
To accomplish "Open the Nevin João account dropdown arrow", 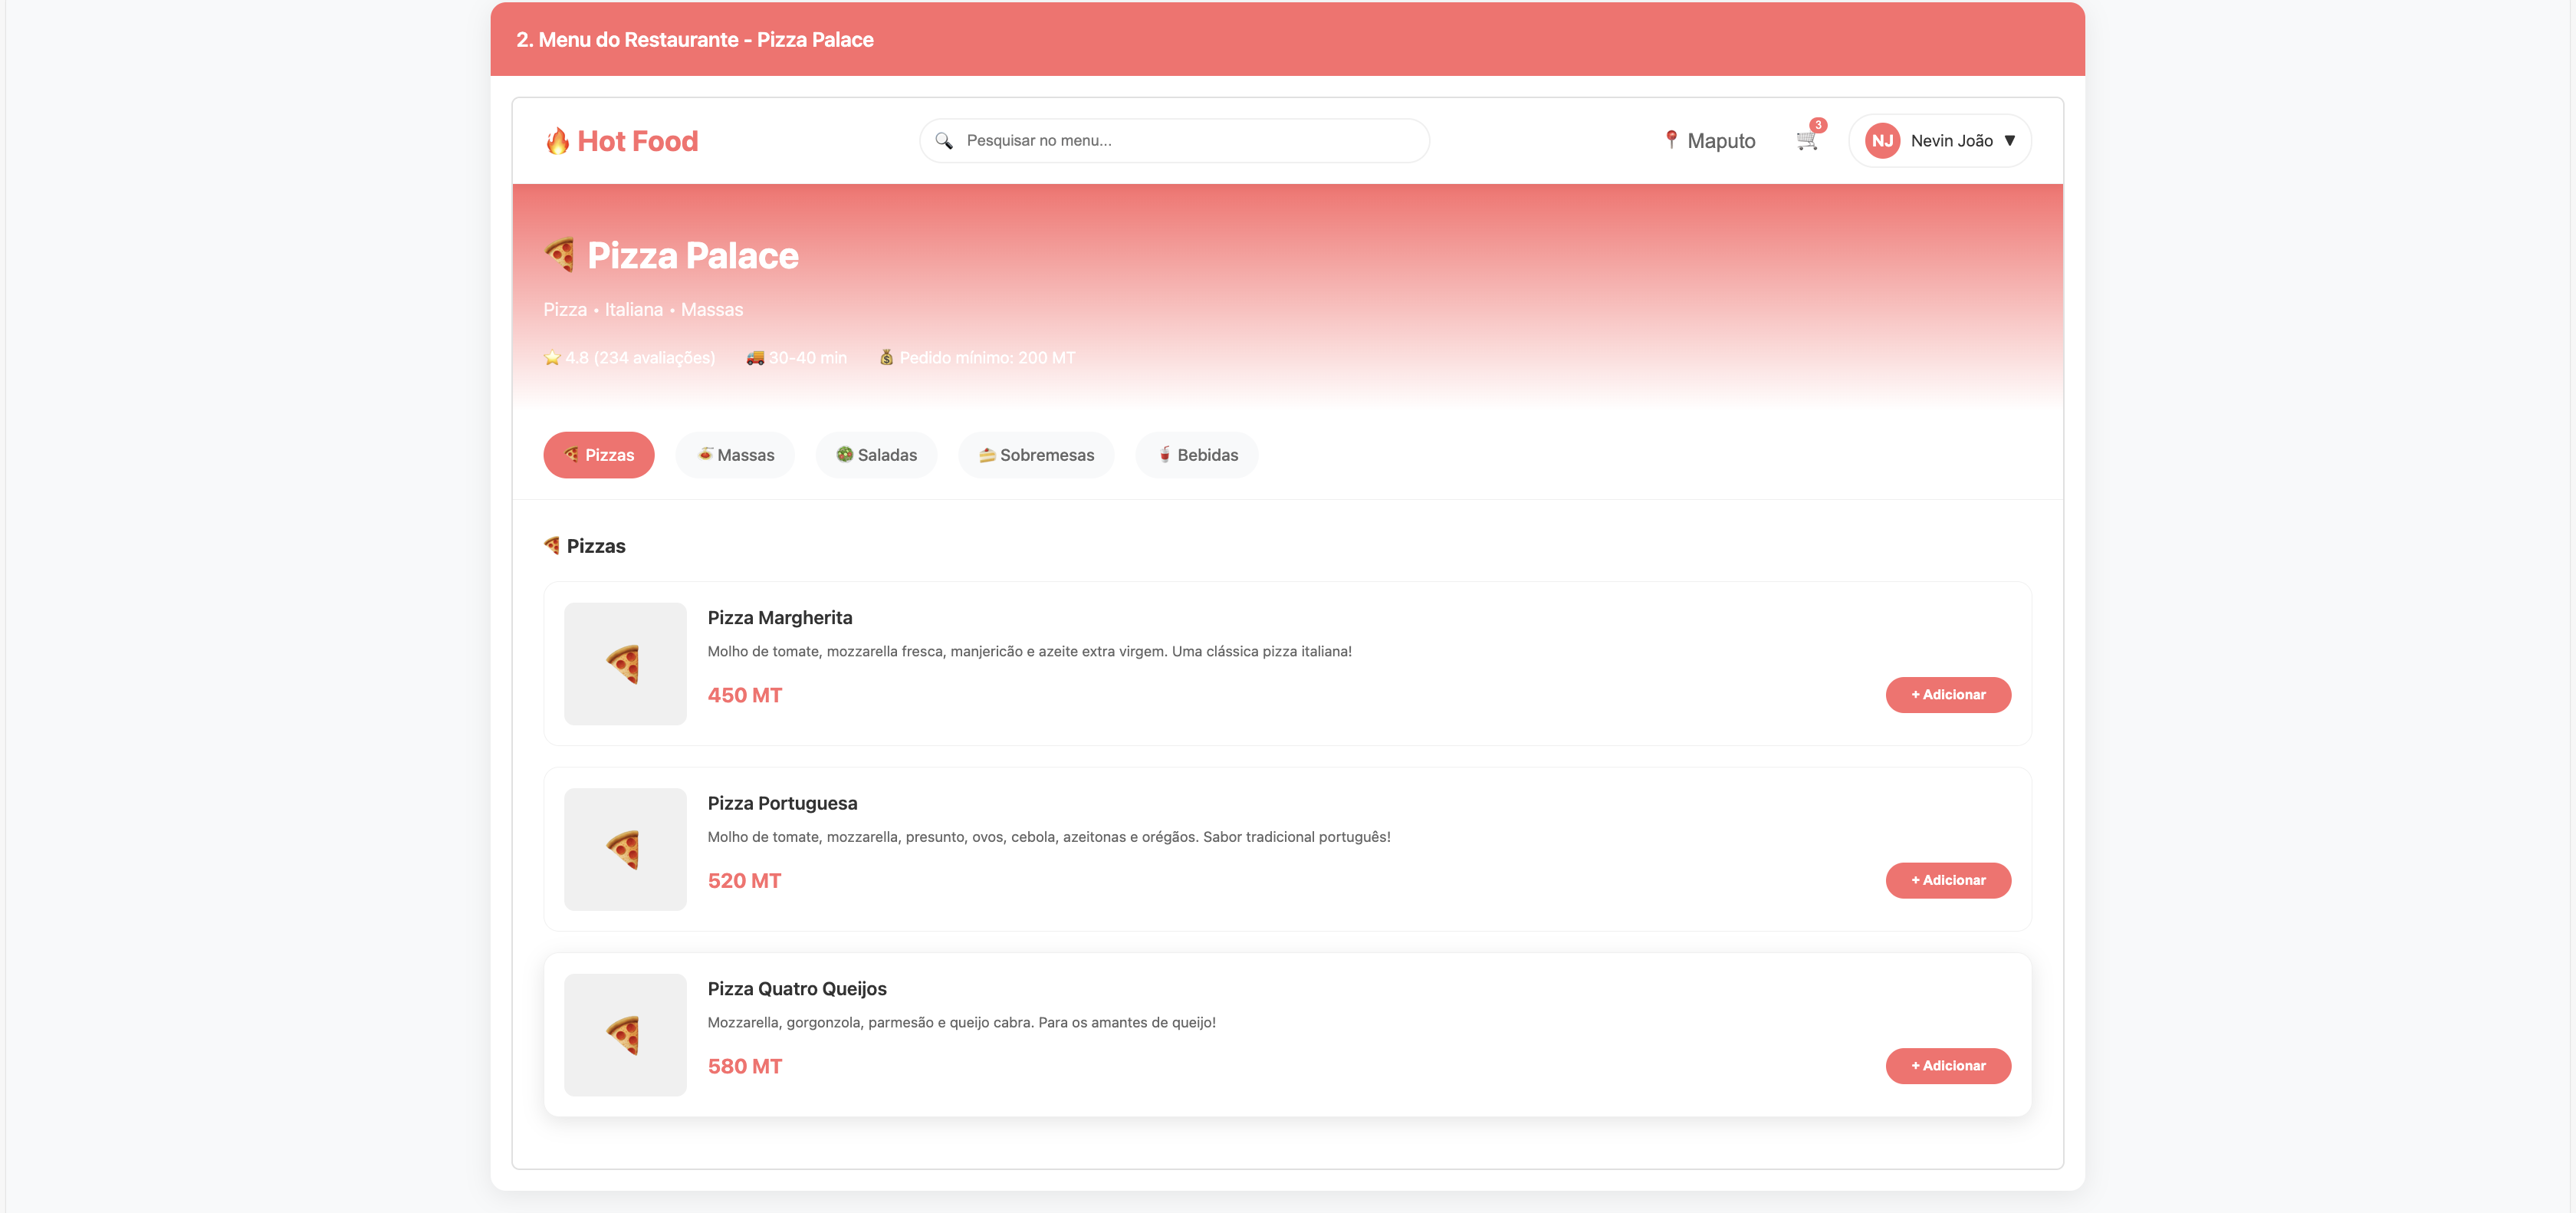I will 2011,141.
